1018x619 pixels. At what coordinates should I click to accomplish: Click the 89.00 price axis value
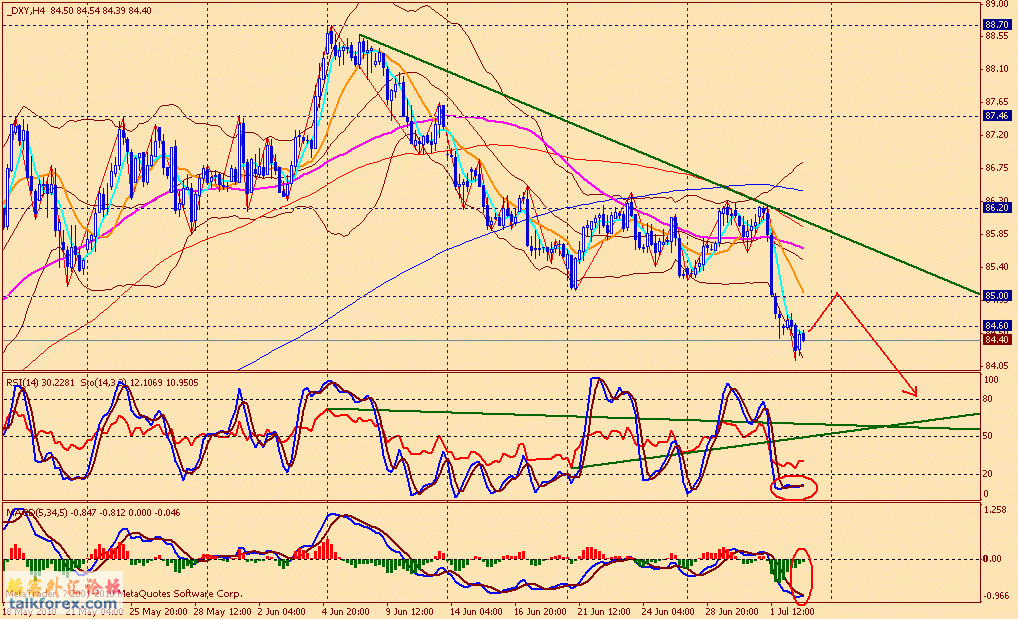(997, 4)
